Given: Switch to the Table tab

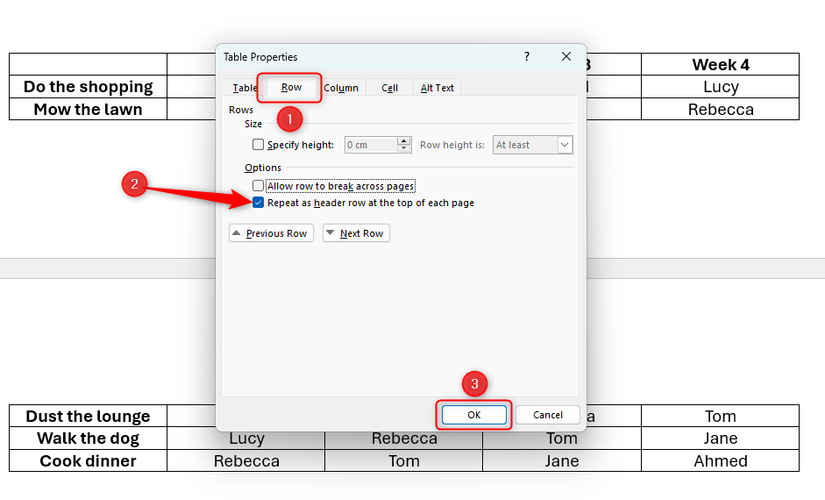Looking at the screenshot, I should coord(245,88).
